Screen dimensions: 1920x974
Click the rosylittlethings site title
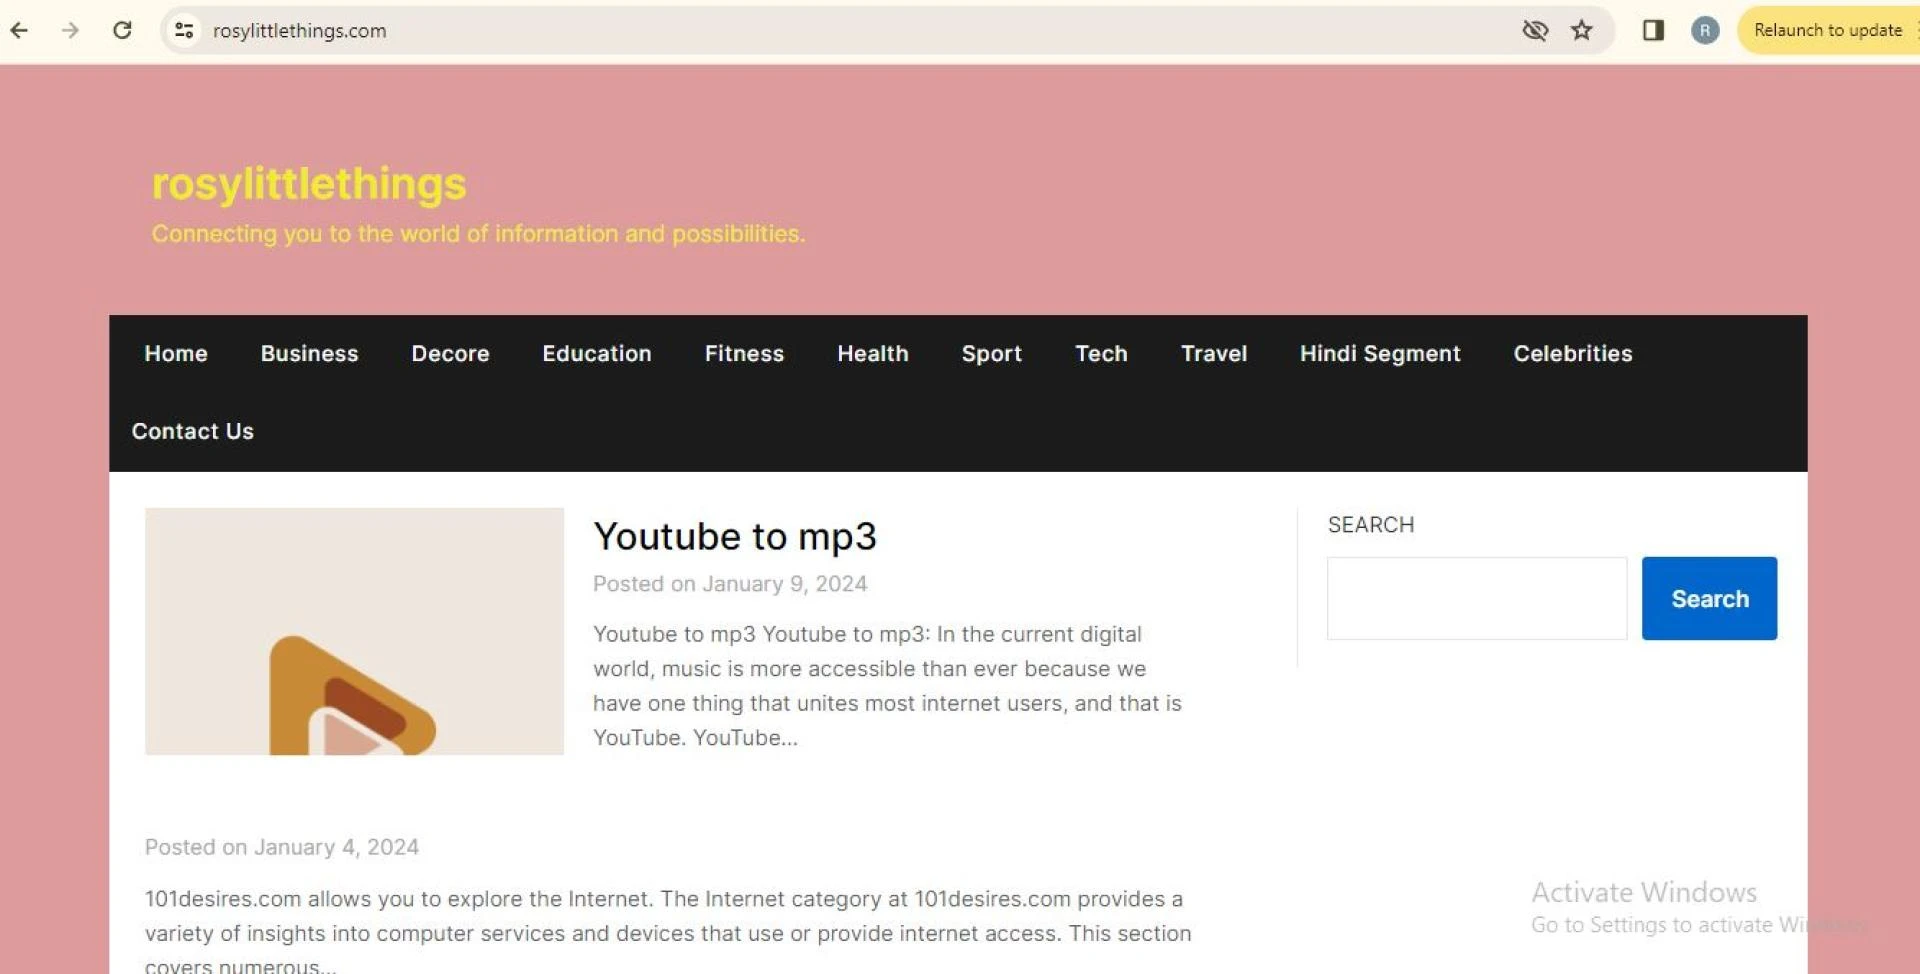point(309,184)
